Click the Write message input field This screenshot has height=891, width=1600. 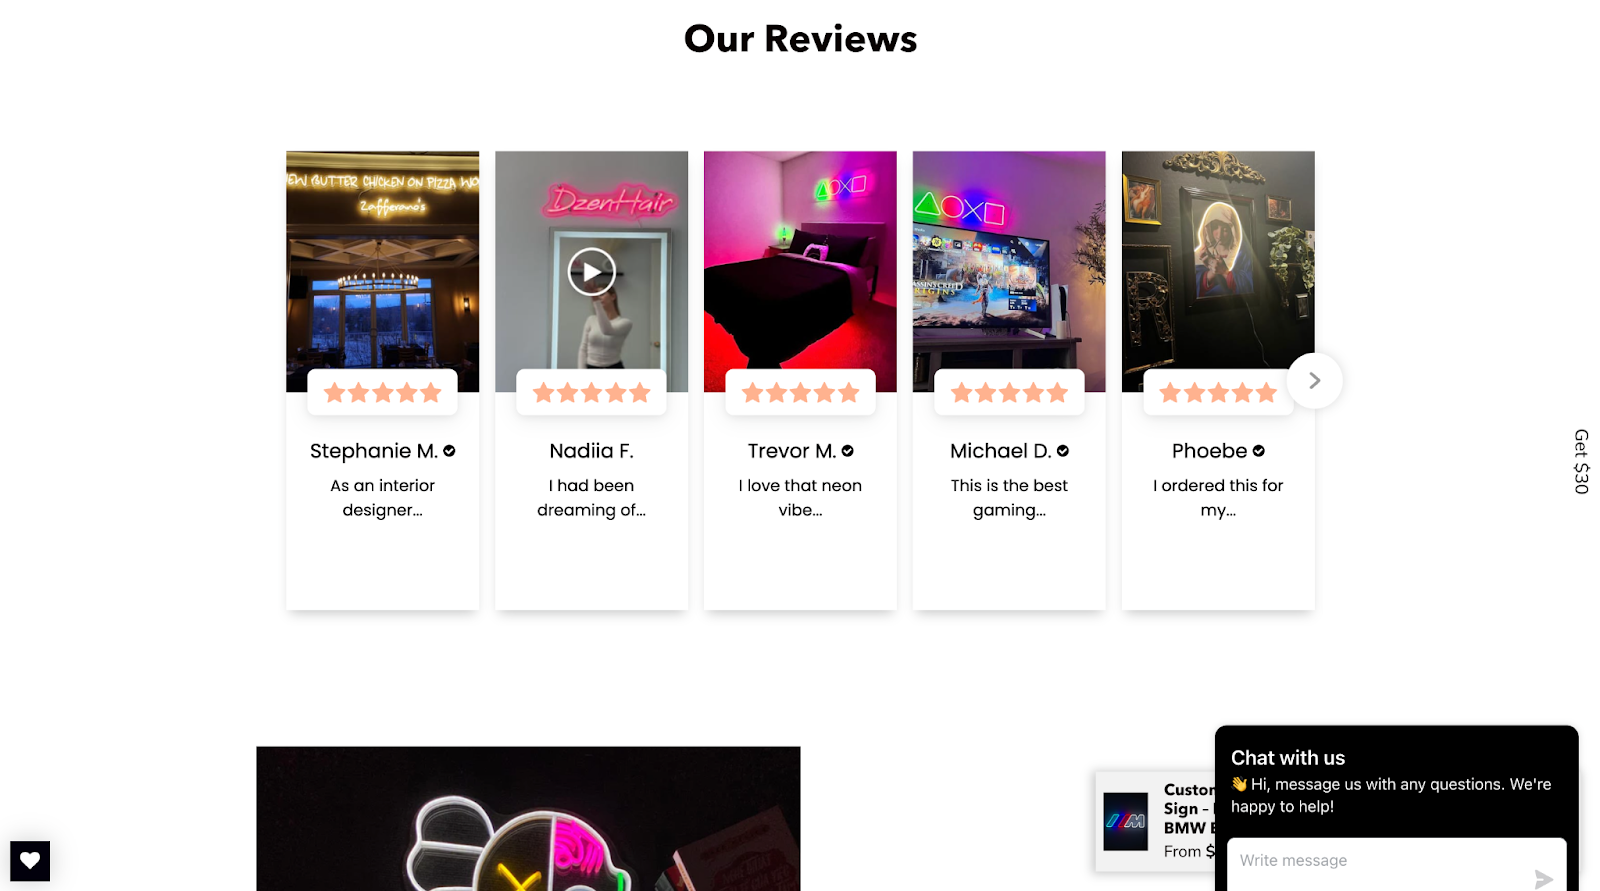tap(1380, 861)
